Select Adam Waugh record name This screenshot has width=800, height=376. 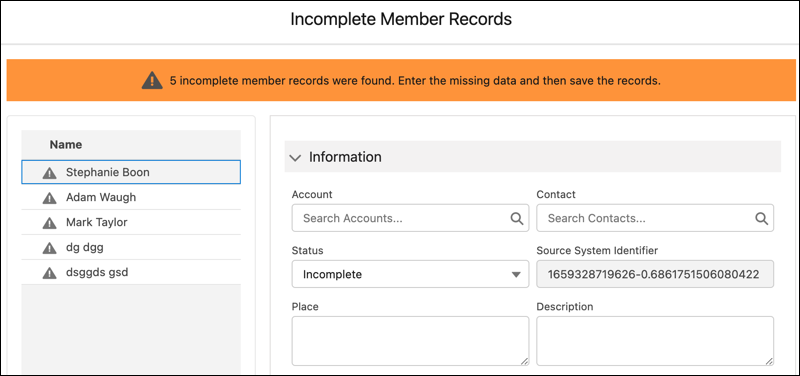[101, 197]
